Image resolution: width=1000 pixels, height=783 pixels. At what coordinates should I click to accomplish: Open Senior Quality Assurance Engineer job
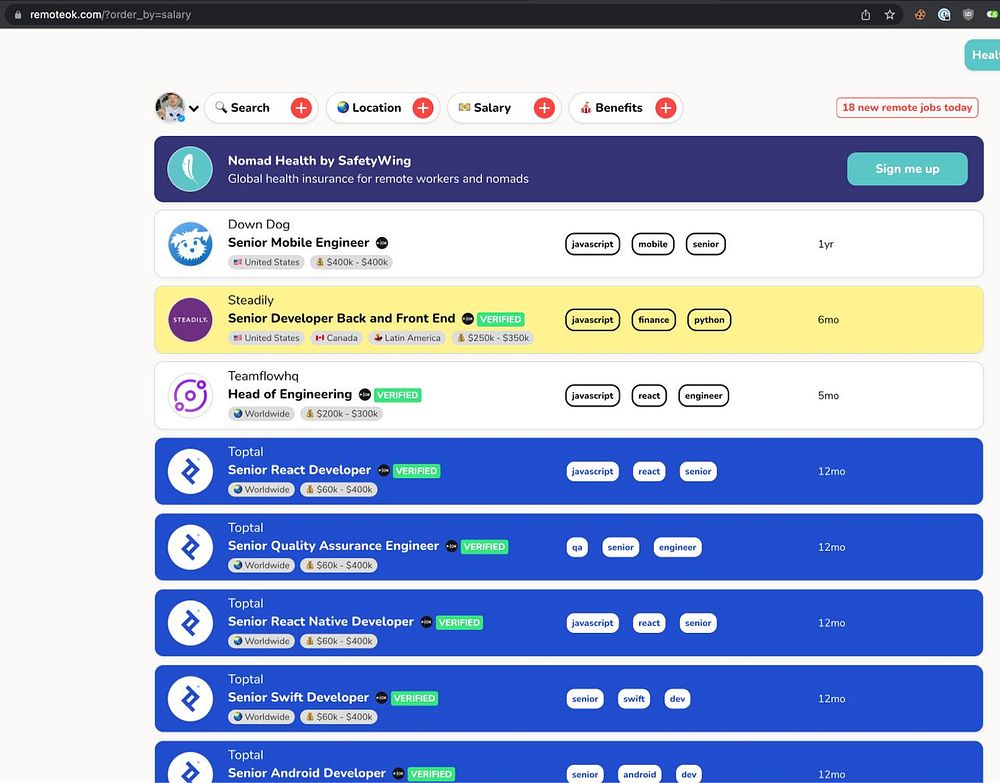(x=334, y=546)
